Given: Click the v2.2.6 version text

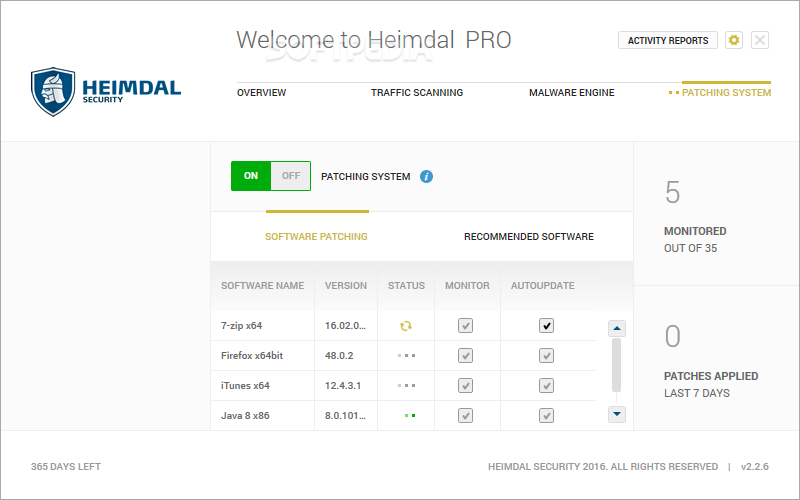Looking at the screenshot, I should [755, 467].
